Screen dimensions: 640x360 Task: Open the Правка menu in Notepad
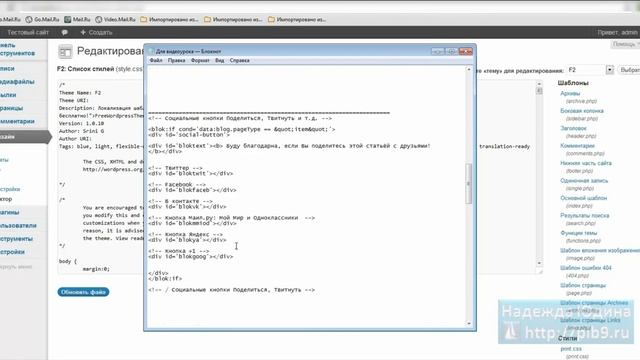[x=176, y=60]
